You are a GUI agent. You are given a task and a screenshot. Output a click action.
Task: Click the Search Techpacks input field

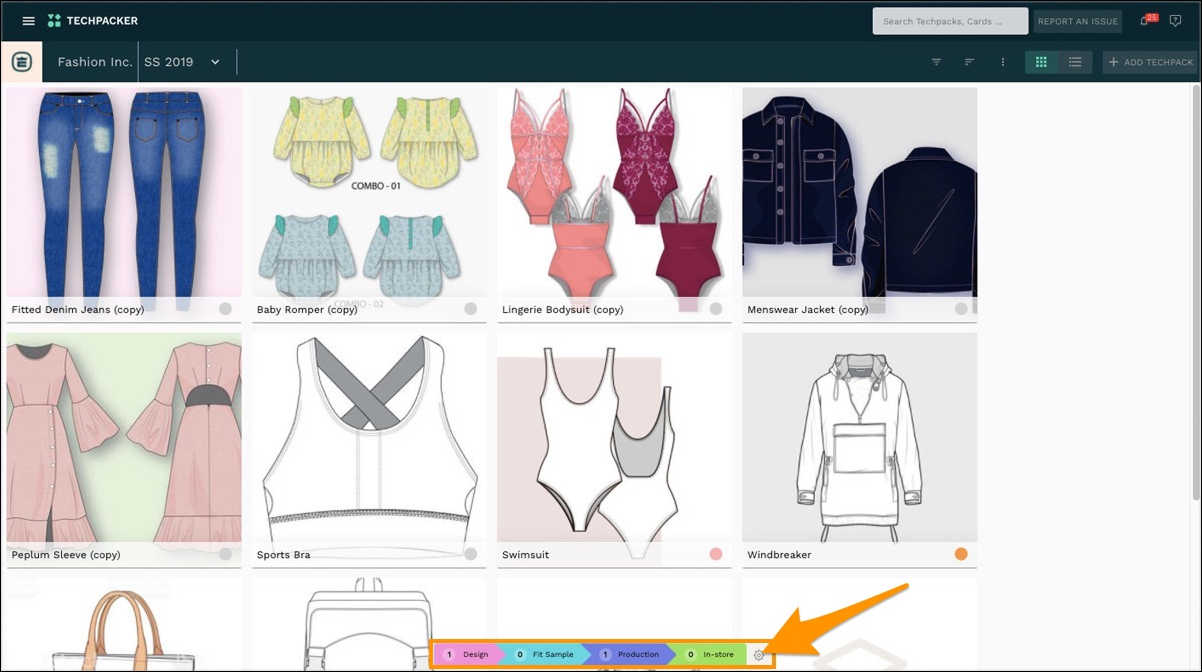click(x=949, y=21)
